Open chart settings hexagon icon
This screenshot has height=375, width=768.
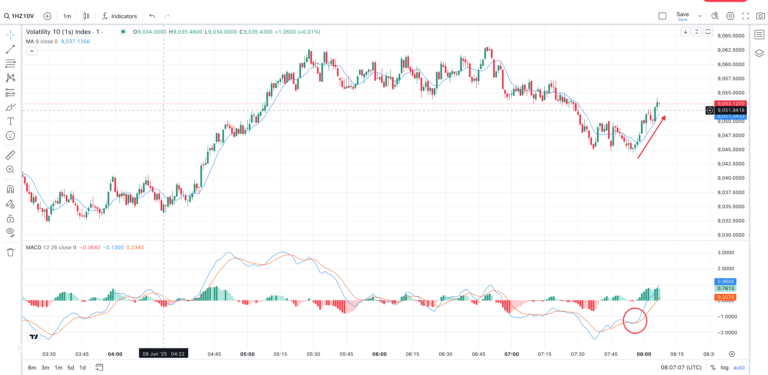coord(730,16)
